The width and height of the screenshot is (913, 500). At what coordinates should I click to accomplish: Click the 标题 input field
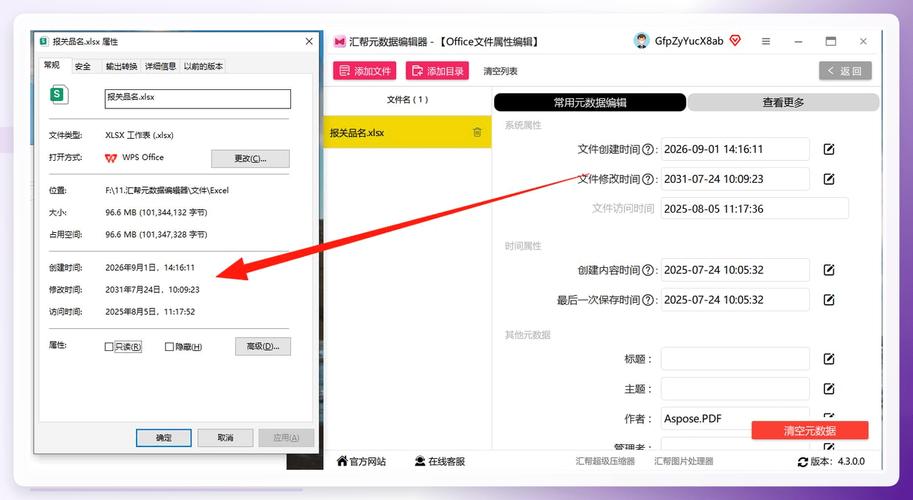pyautogui.click(x=735, y=359)
